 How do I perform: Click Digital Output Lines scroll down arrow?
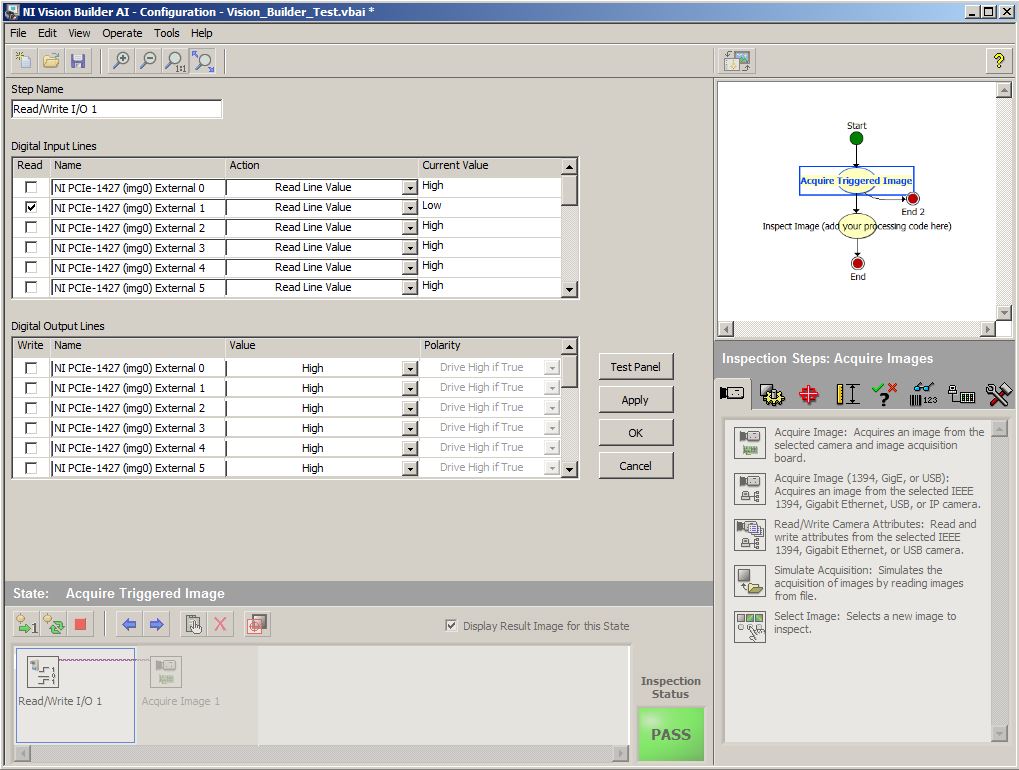569,469
